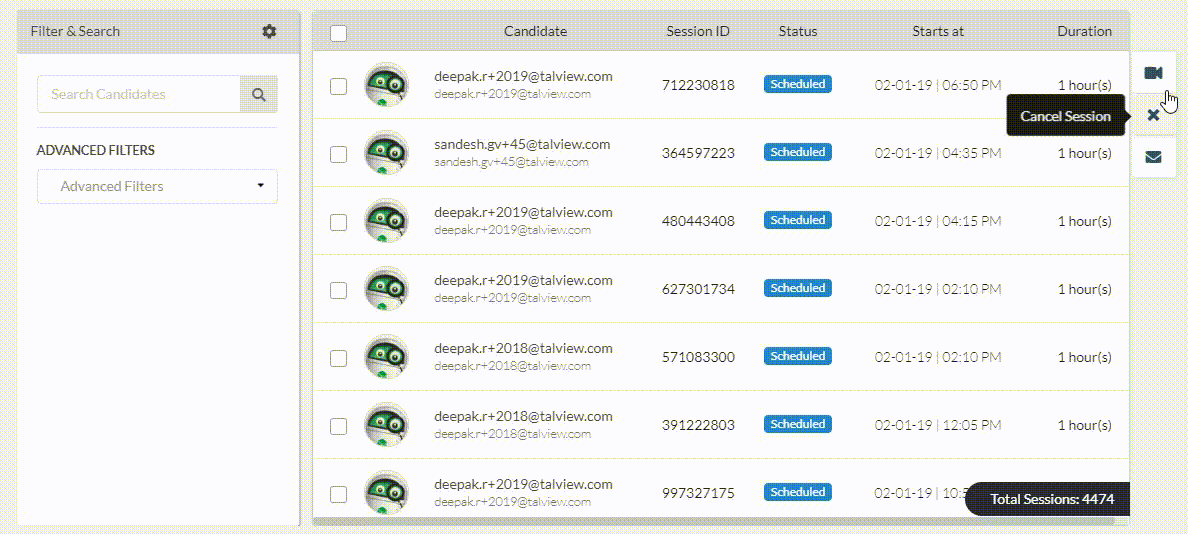Viewport: 1188px width, 534px height.
Task: Click the envelope mail icon
Action: click(1152, 157)
